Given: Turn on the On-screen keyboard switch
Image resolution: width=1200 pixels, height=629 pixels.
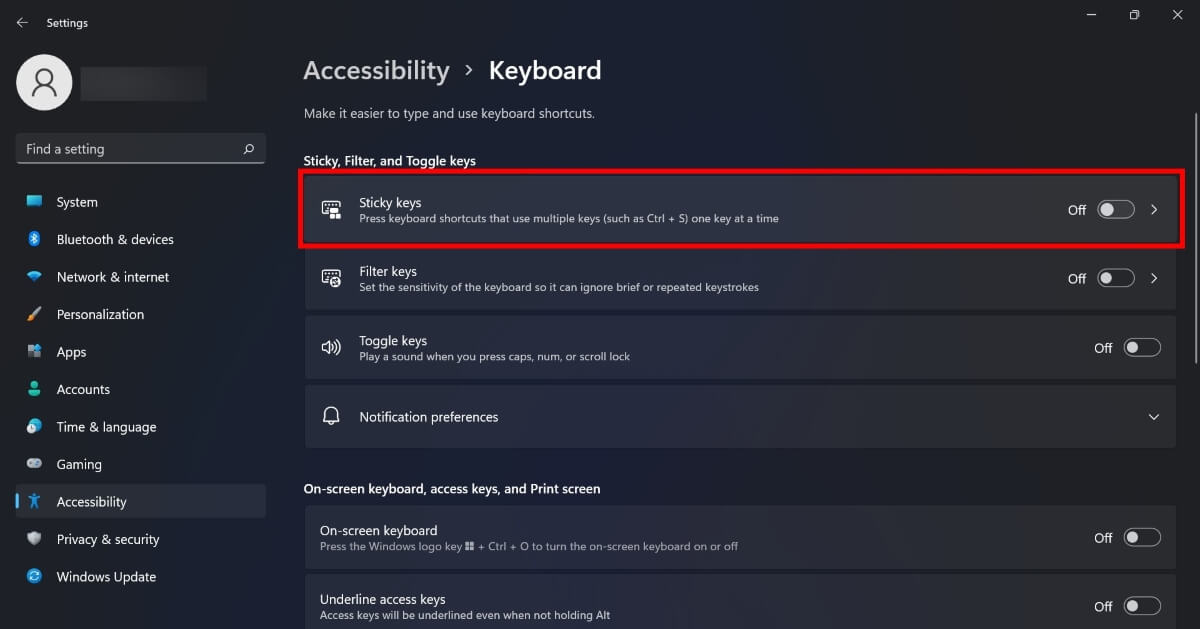Looking at the screenshot, I should click(x=1142, y=538).
